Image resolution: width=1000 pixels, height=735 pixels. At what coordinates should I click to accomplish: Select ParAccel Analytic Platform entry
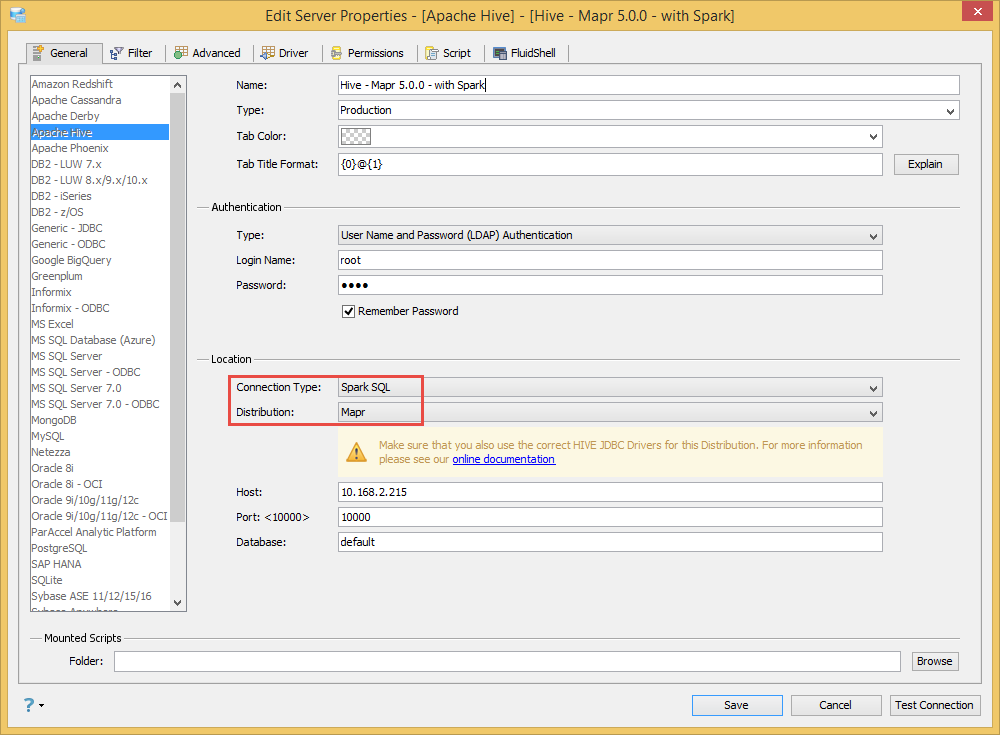coord(100,532)
